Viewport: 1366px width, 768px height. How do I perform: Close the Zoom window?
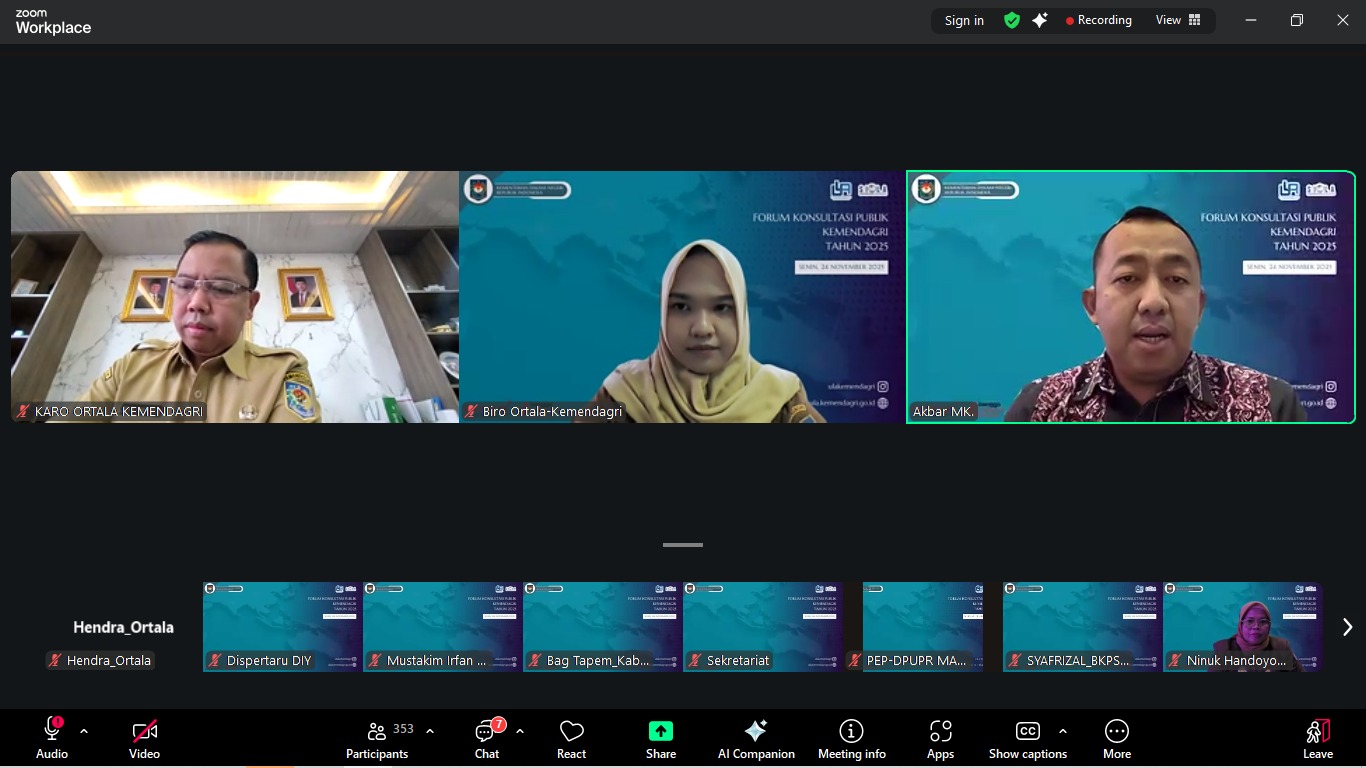(x=1343, y=20)
